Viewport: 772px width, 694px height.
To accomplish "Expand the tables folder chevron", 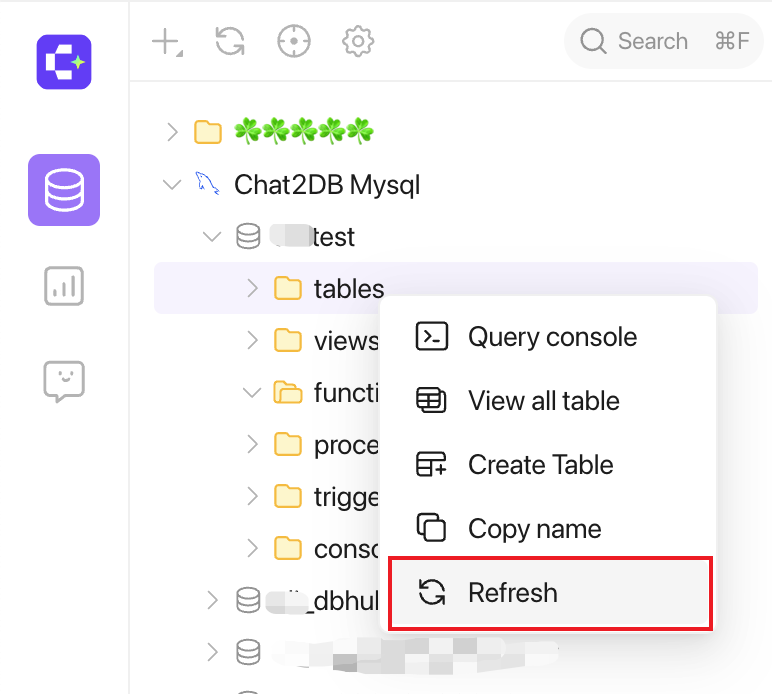I will [253, 288].
